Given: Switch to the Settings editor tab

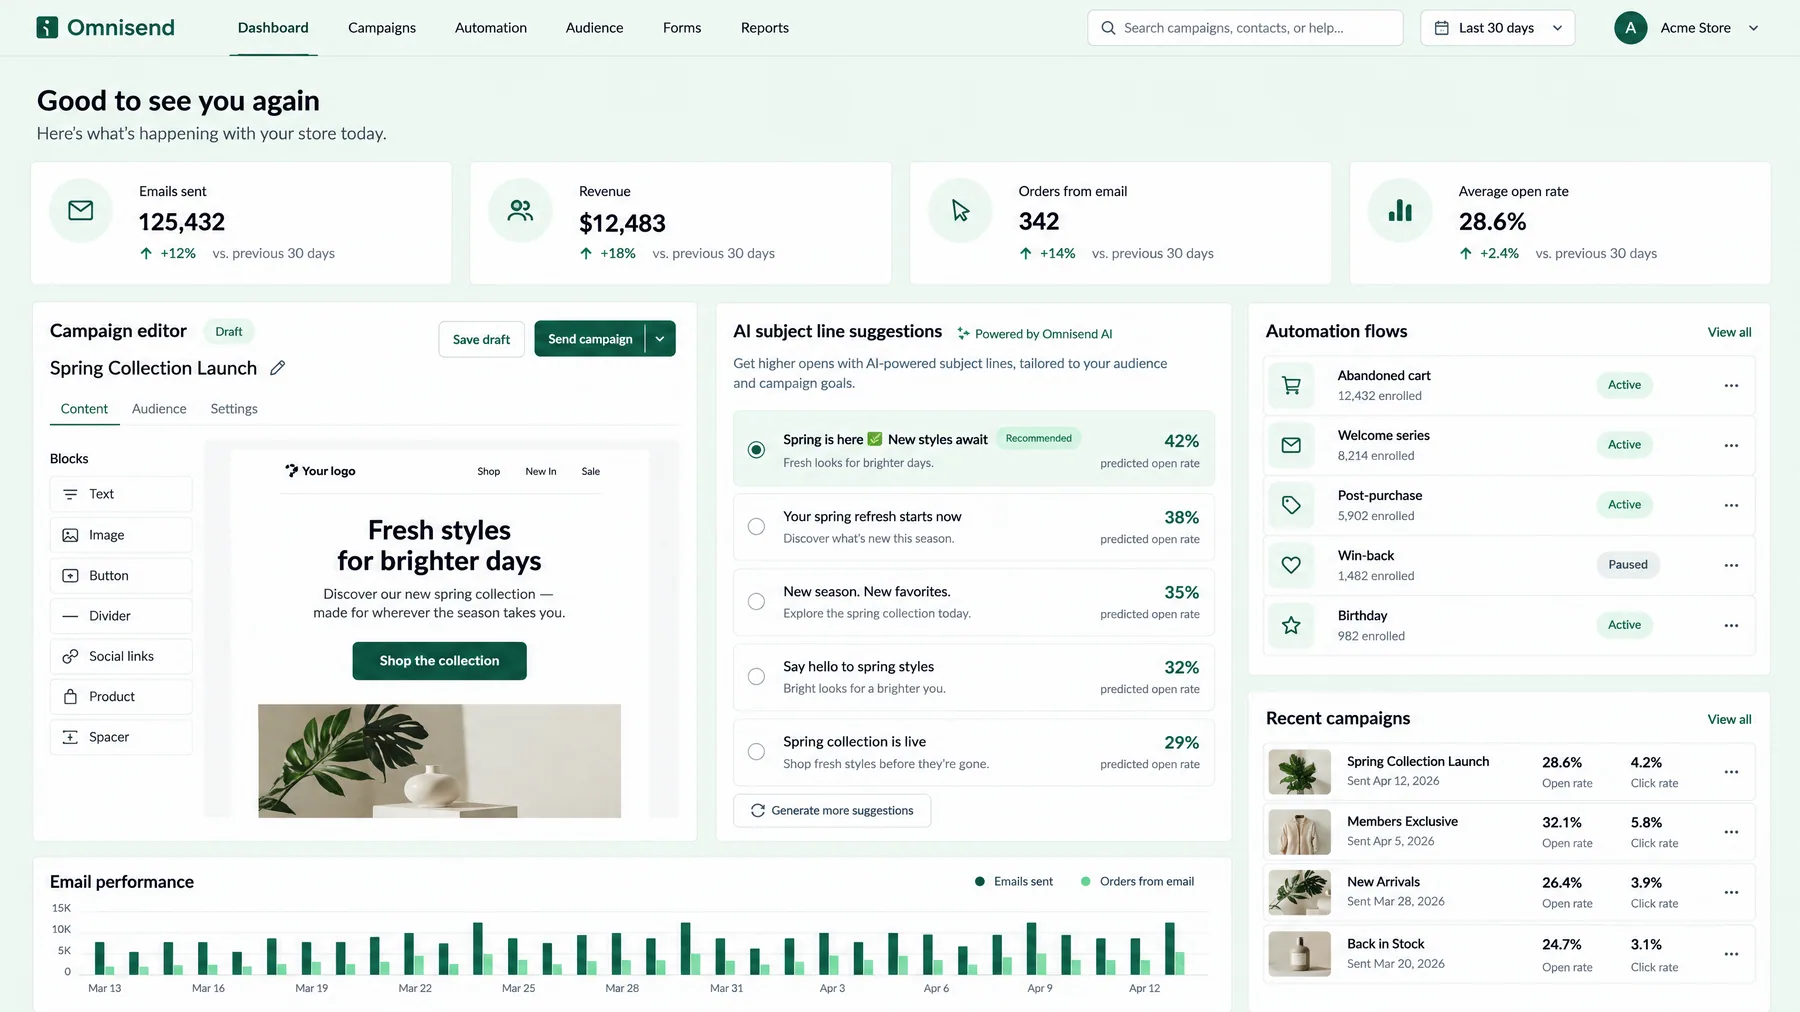Looking at the screenshot, I should 234,408.
